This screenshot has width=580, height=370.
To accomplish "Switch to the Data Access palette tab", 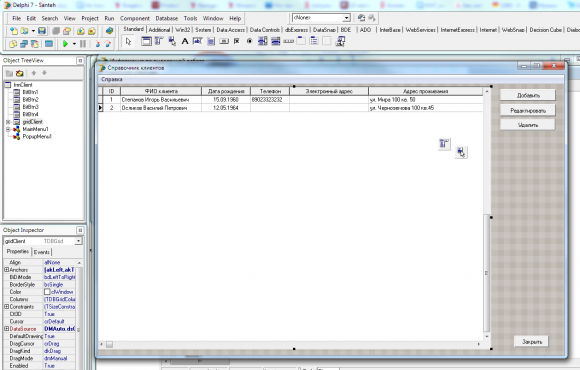I will [230, 30].
